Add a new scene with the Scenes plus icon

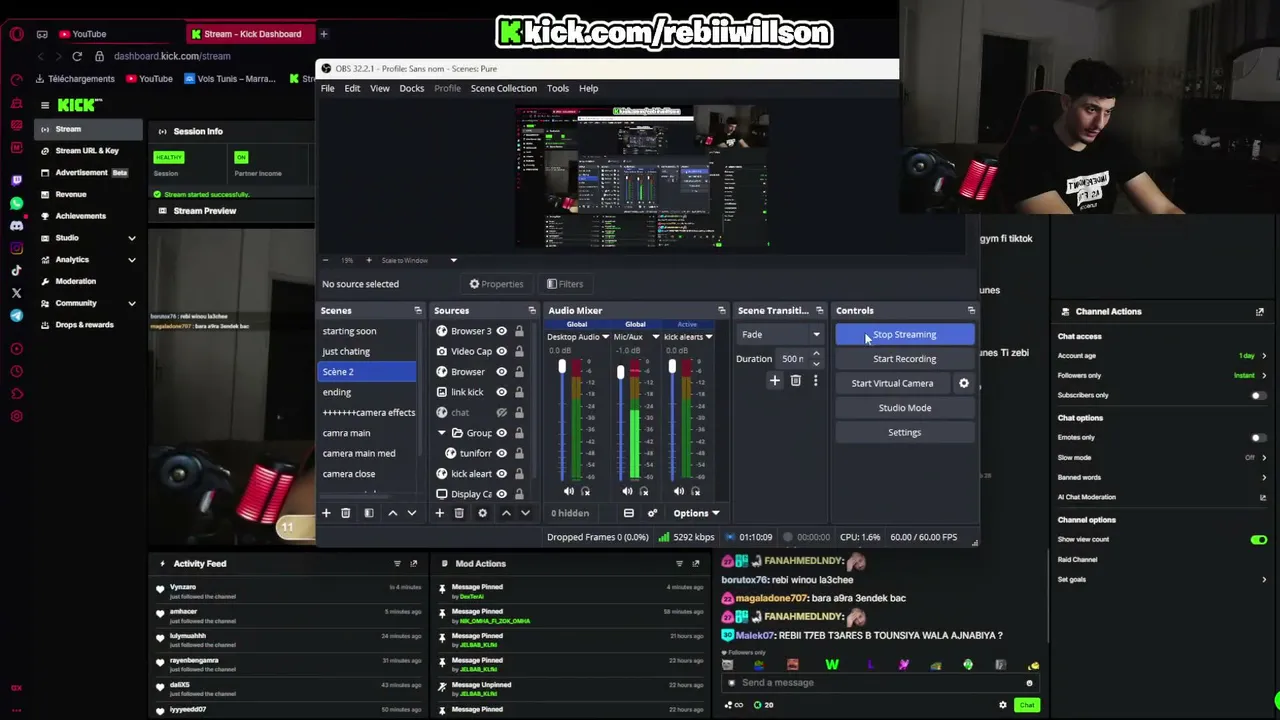(325, 513)
